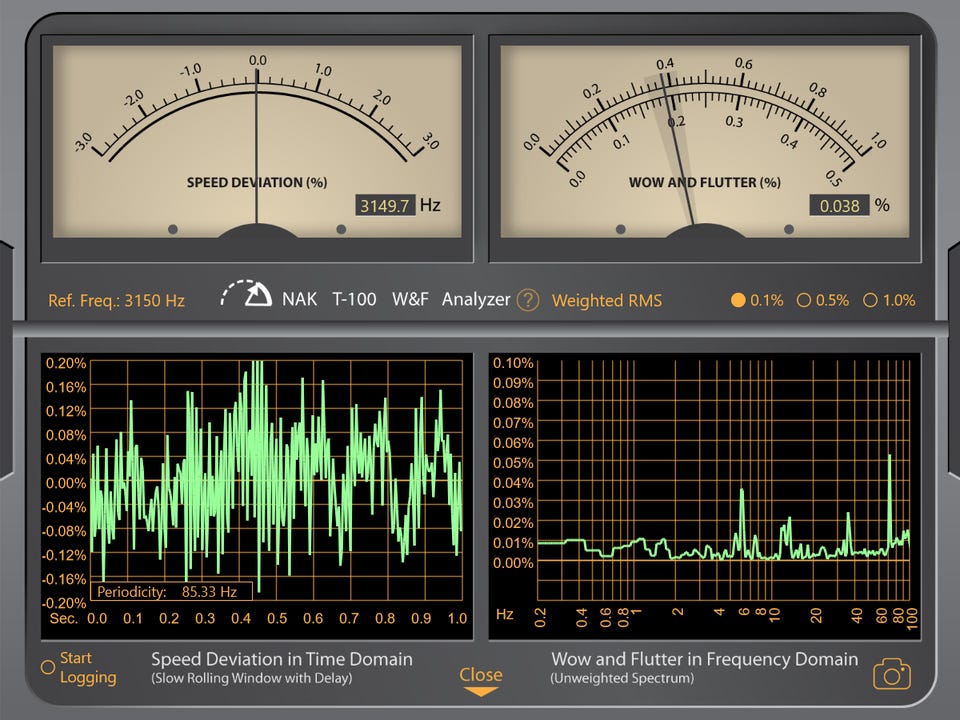Collapse panel using arrow below Close
Image resolution: width=960 pixels, height=720 pixels.
[x=481, y=692]
